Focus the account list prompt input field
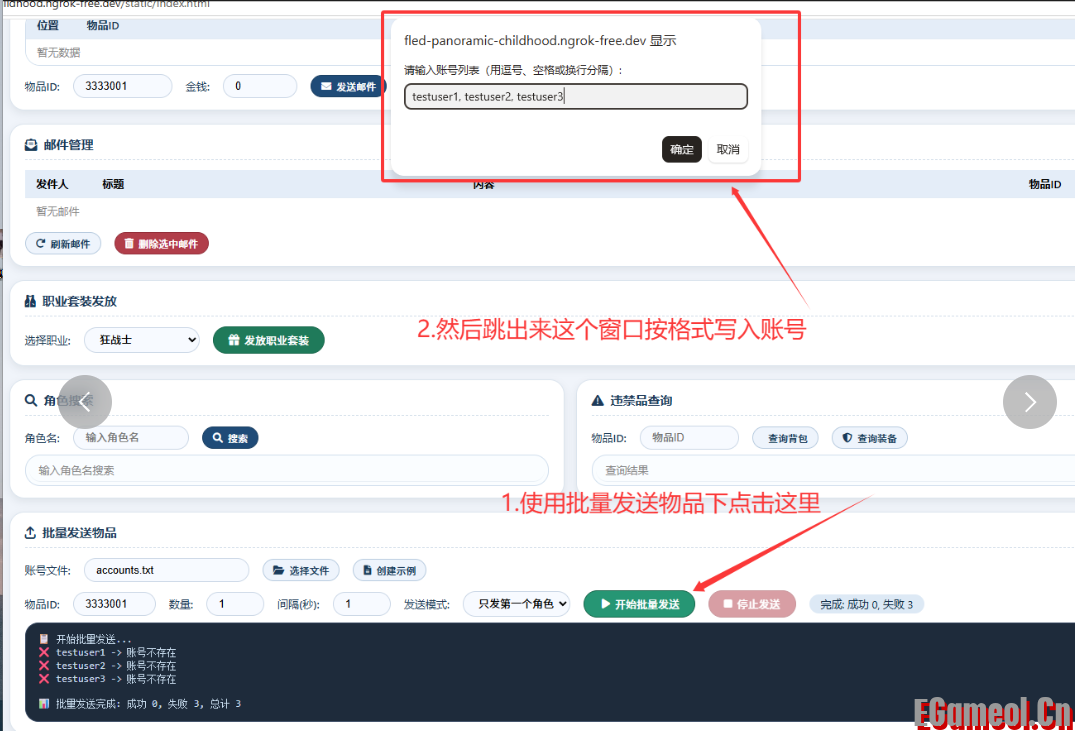Screen dimensions: 1075x731 [576, 97]
